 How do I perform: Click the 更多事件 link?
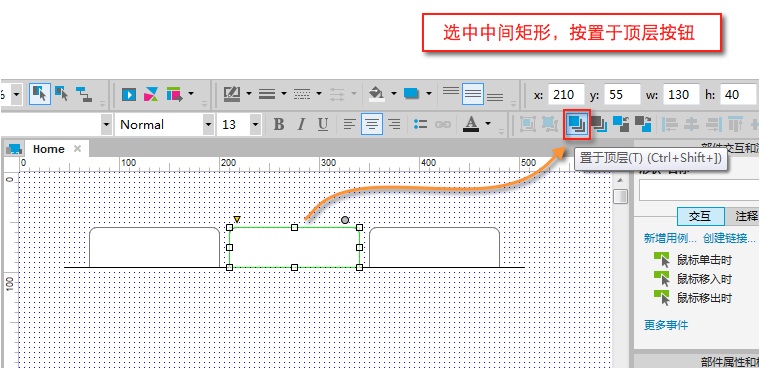click(666, 325)
